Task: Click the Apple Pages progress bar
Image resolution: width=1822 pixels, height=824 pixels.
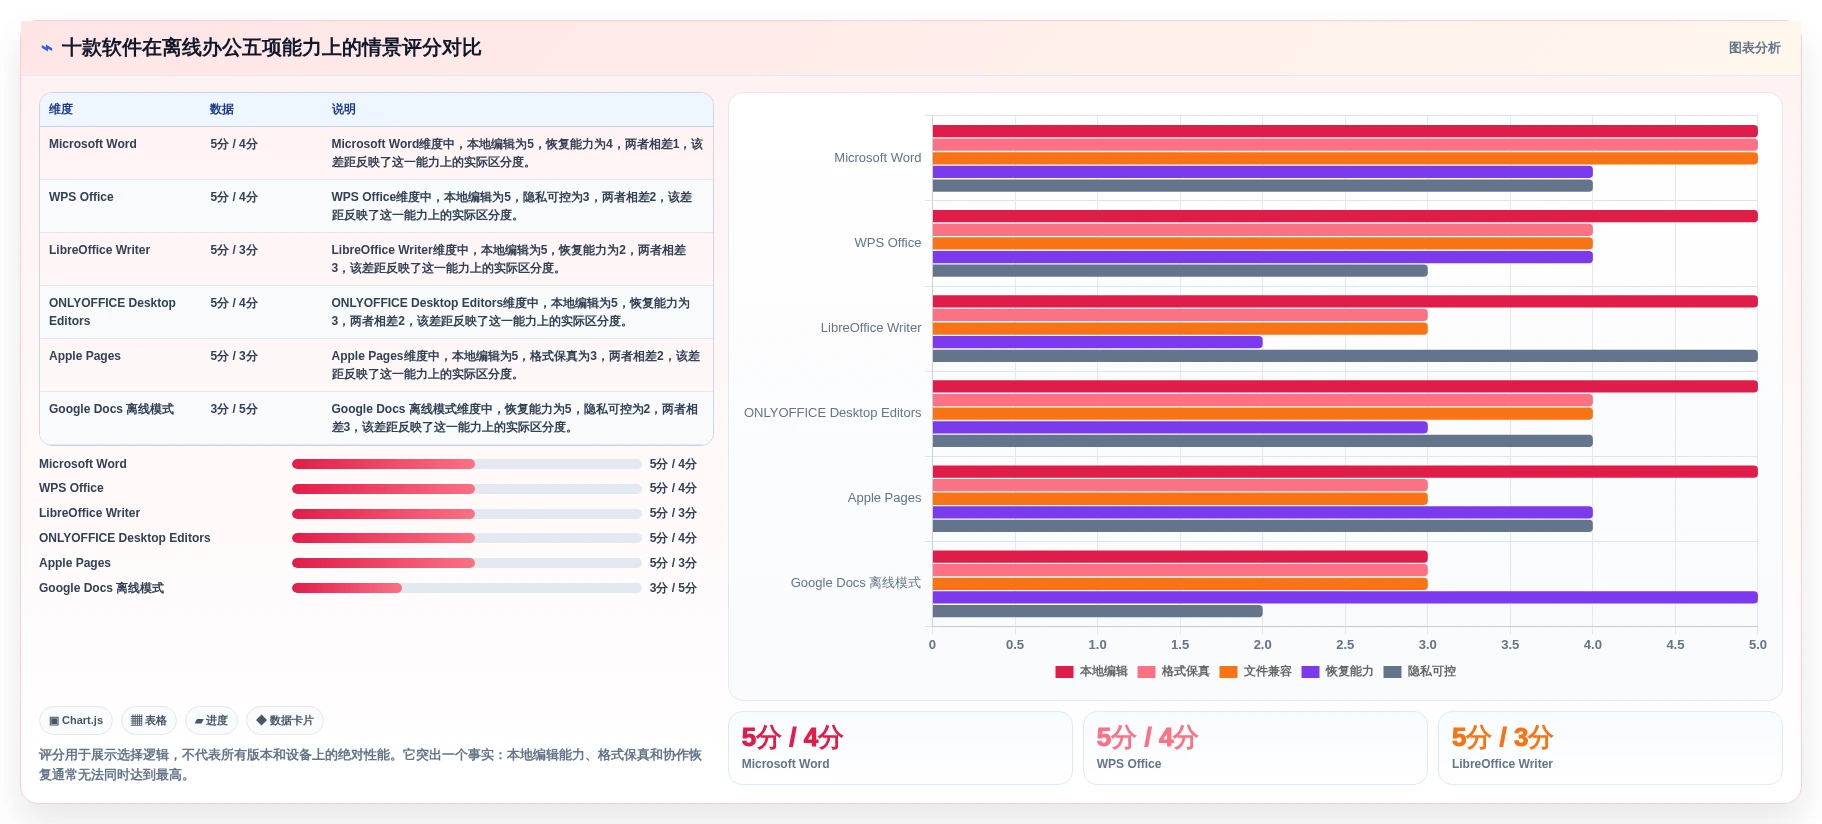Action: click(x=467, y=563)
